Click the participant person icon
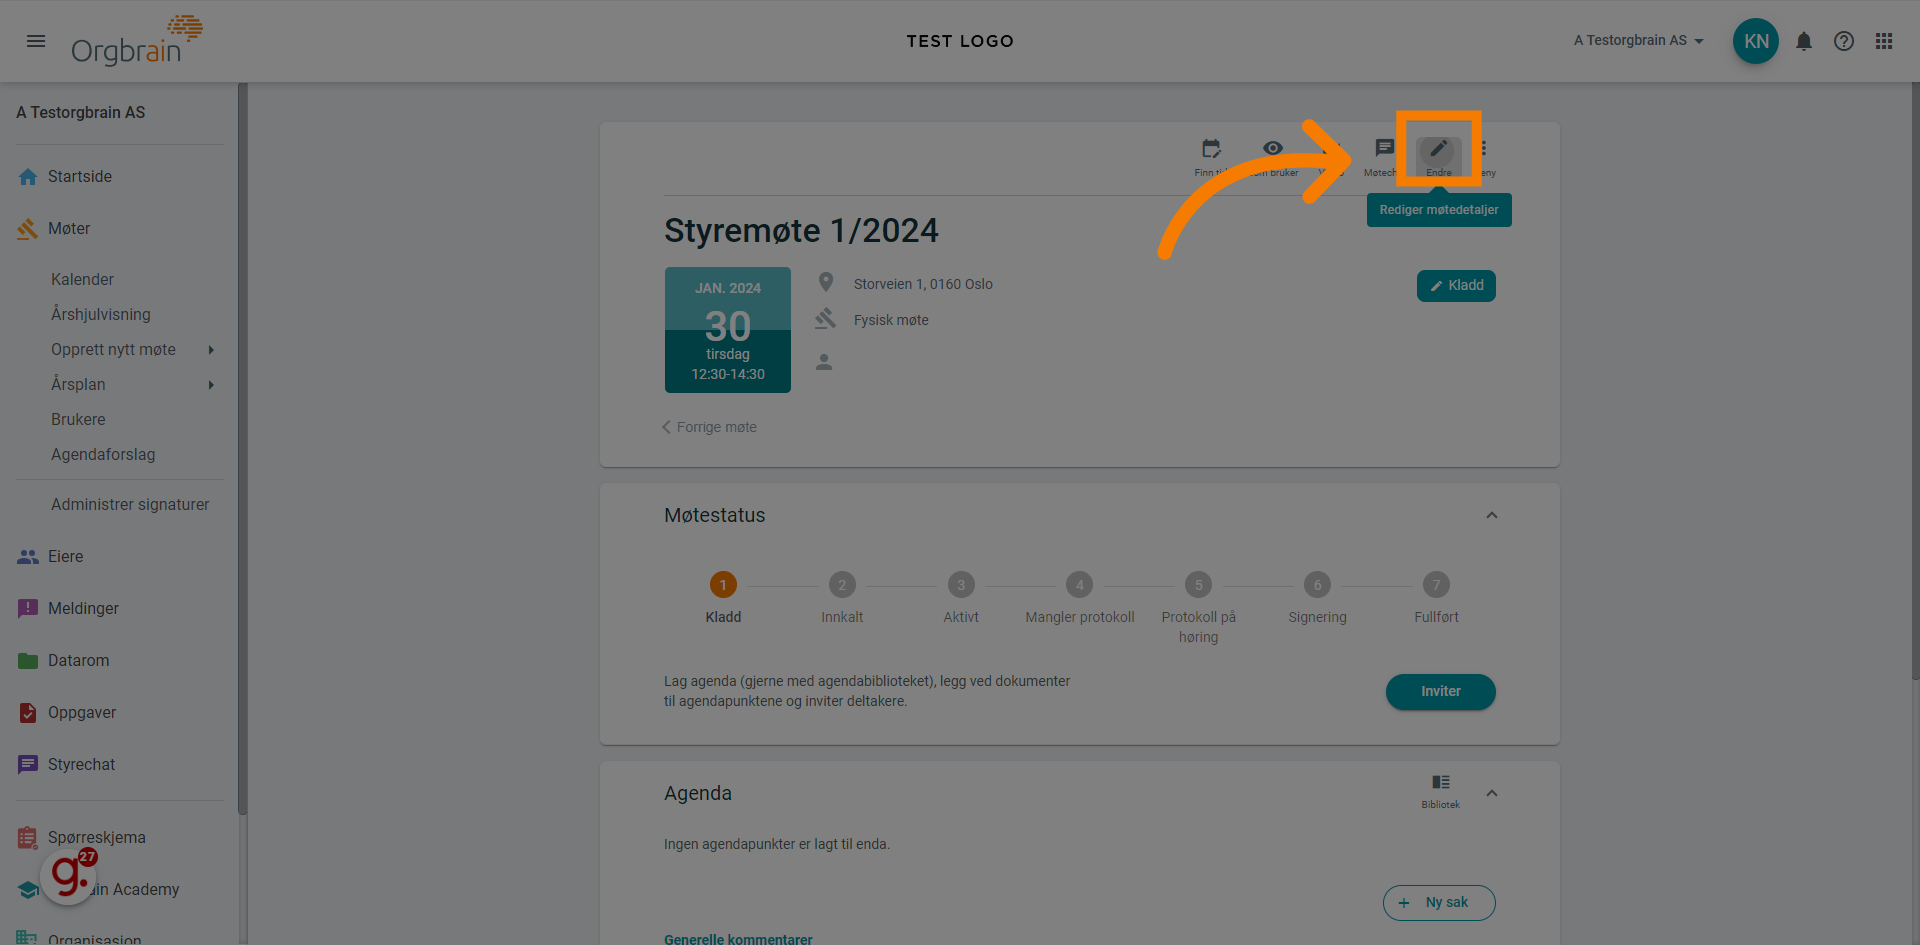 [x=824, y=362]
